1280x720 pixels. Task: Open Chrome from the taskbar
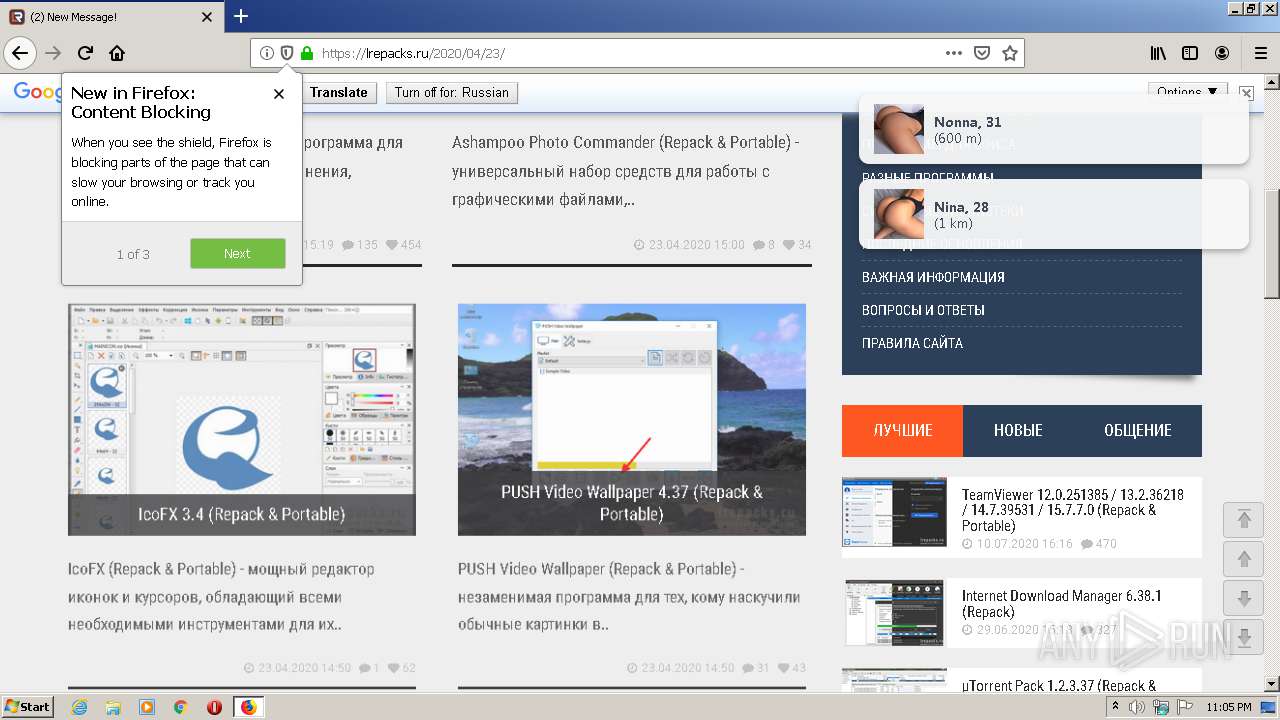coord(180,707)
